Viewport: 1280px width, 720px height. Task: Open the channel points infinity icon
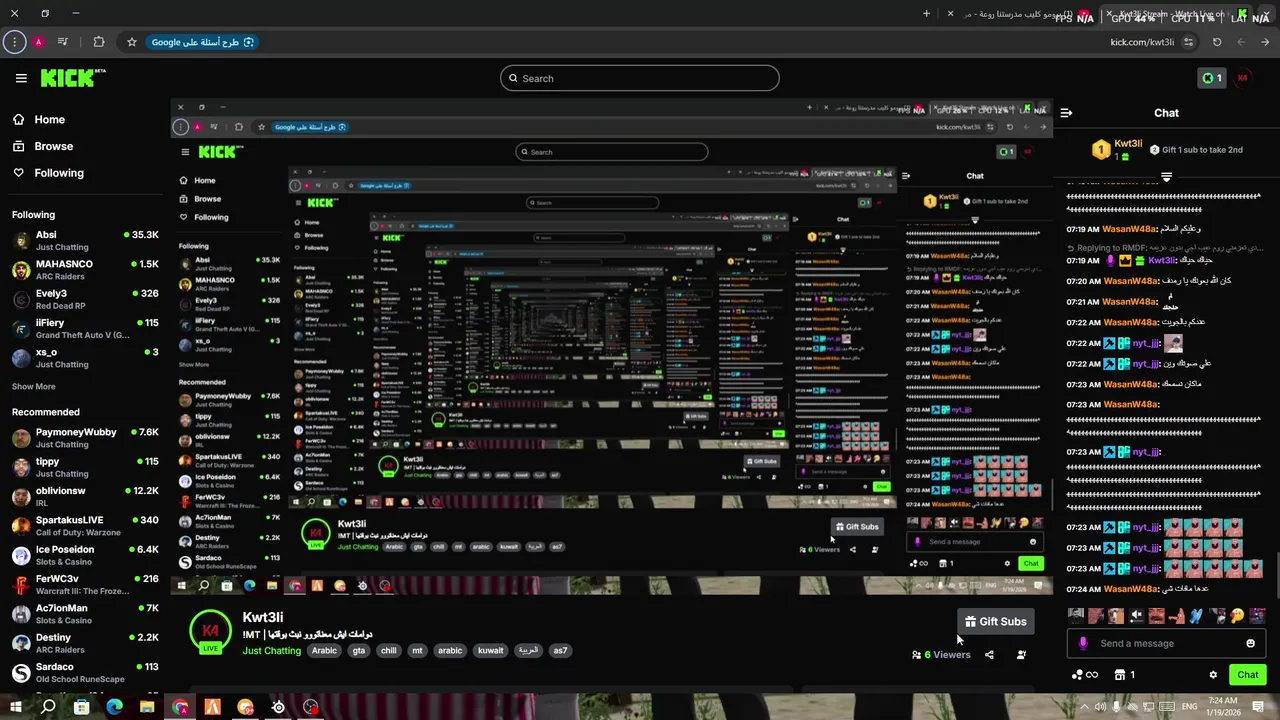pyautogui.click(x=1084, y=675)
